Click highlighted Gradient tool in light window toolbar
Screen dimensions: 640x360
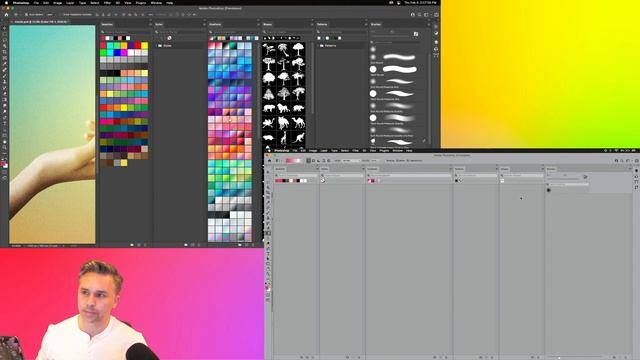[268, 233]
